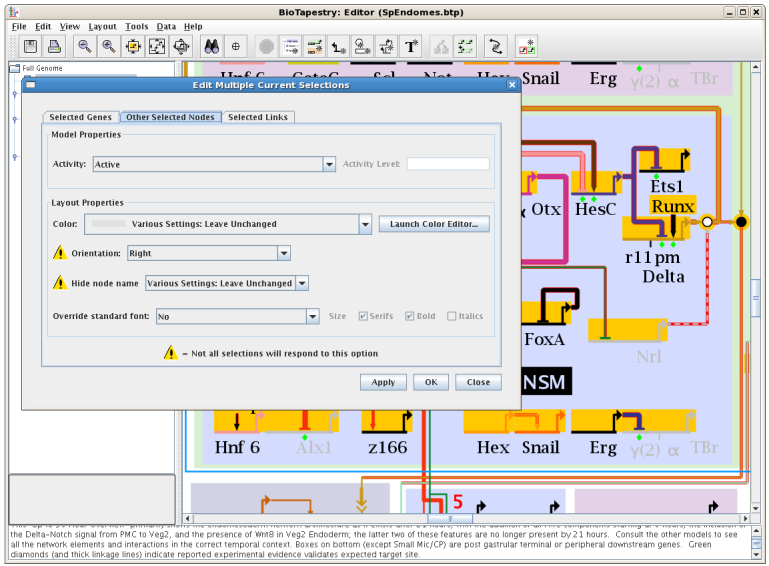The width and height of the screenshot is (769, 566).
Task: Click the Zoom In magnifier icon
Action: pos(108,46)
